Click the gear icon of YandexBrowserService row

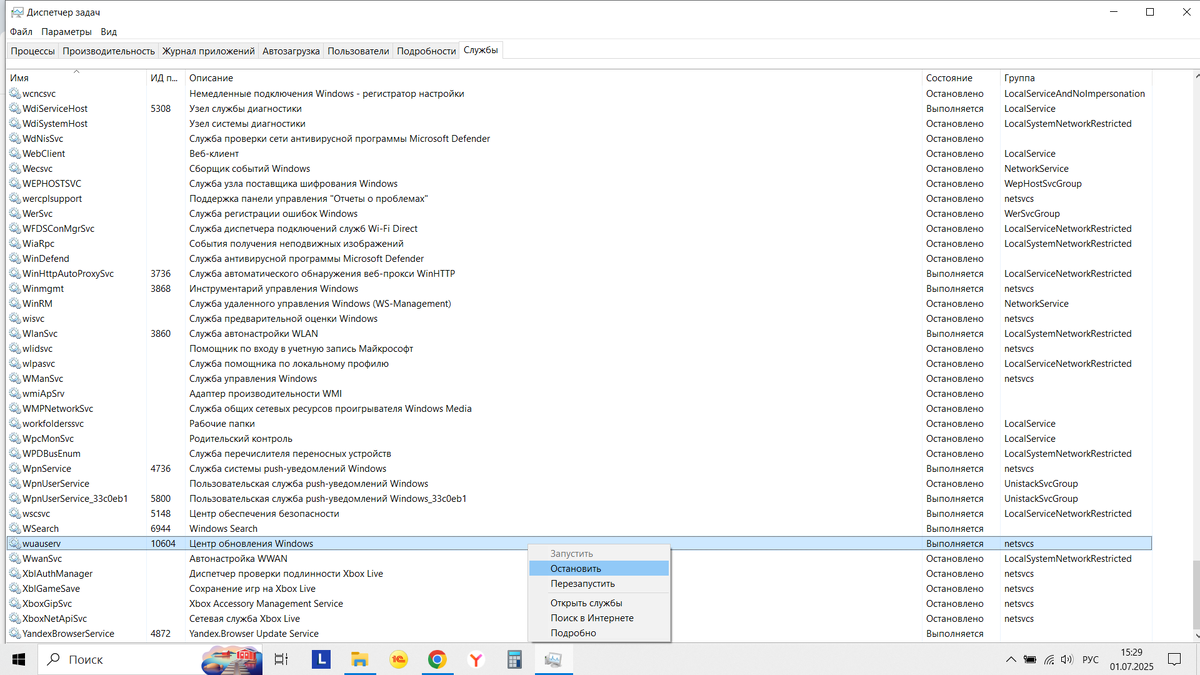[14, 634]
